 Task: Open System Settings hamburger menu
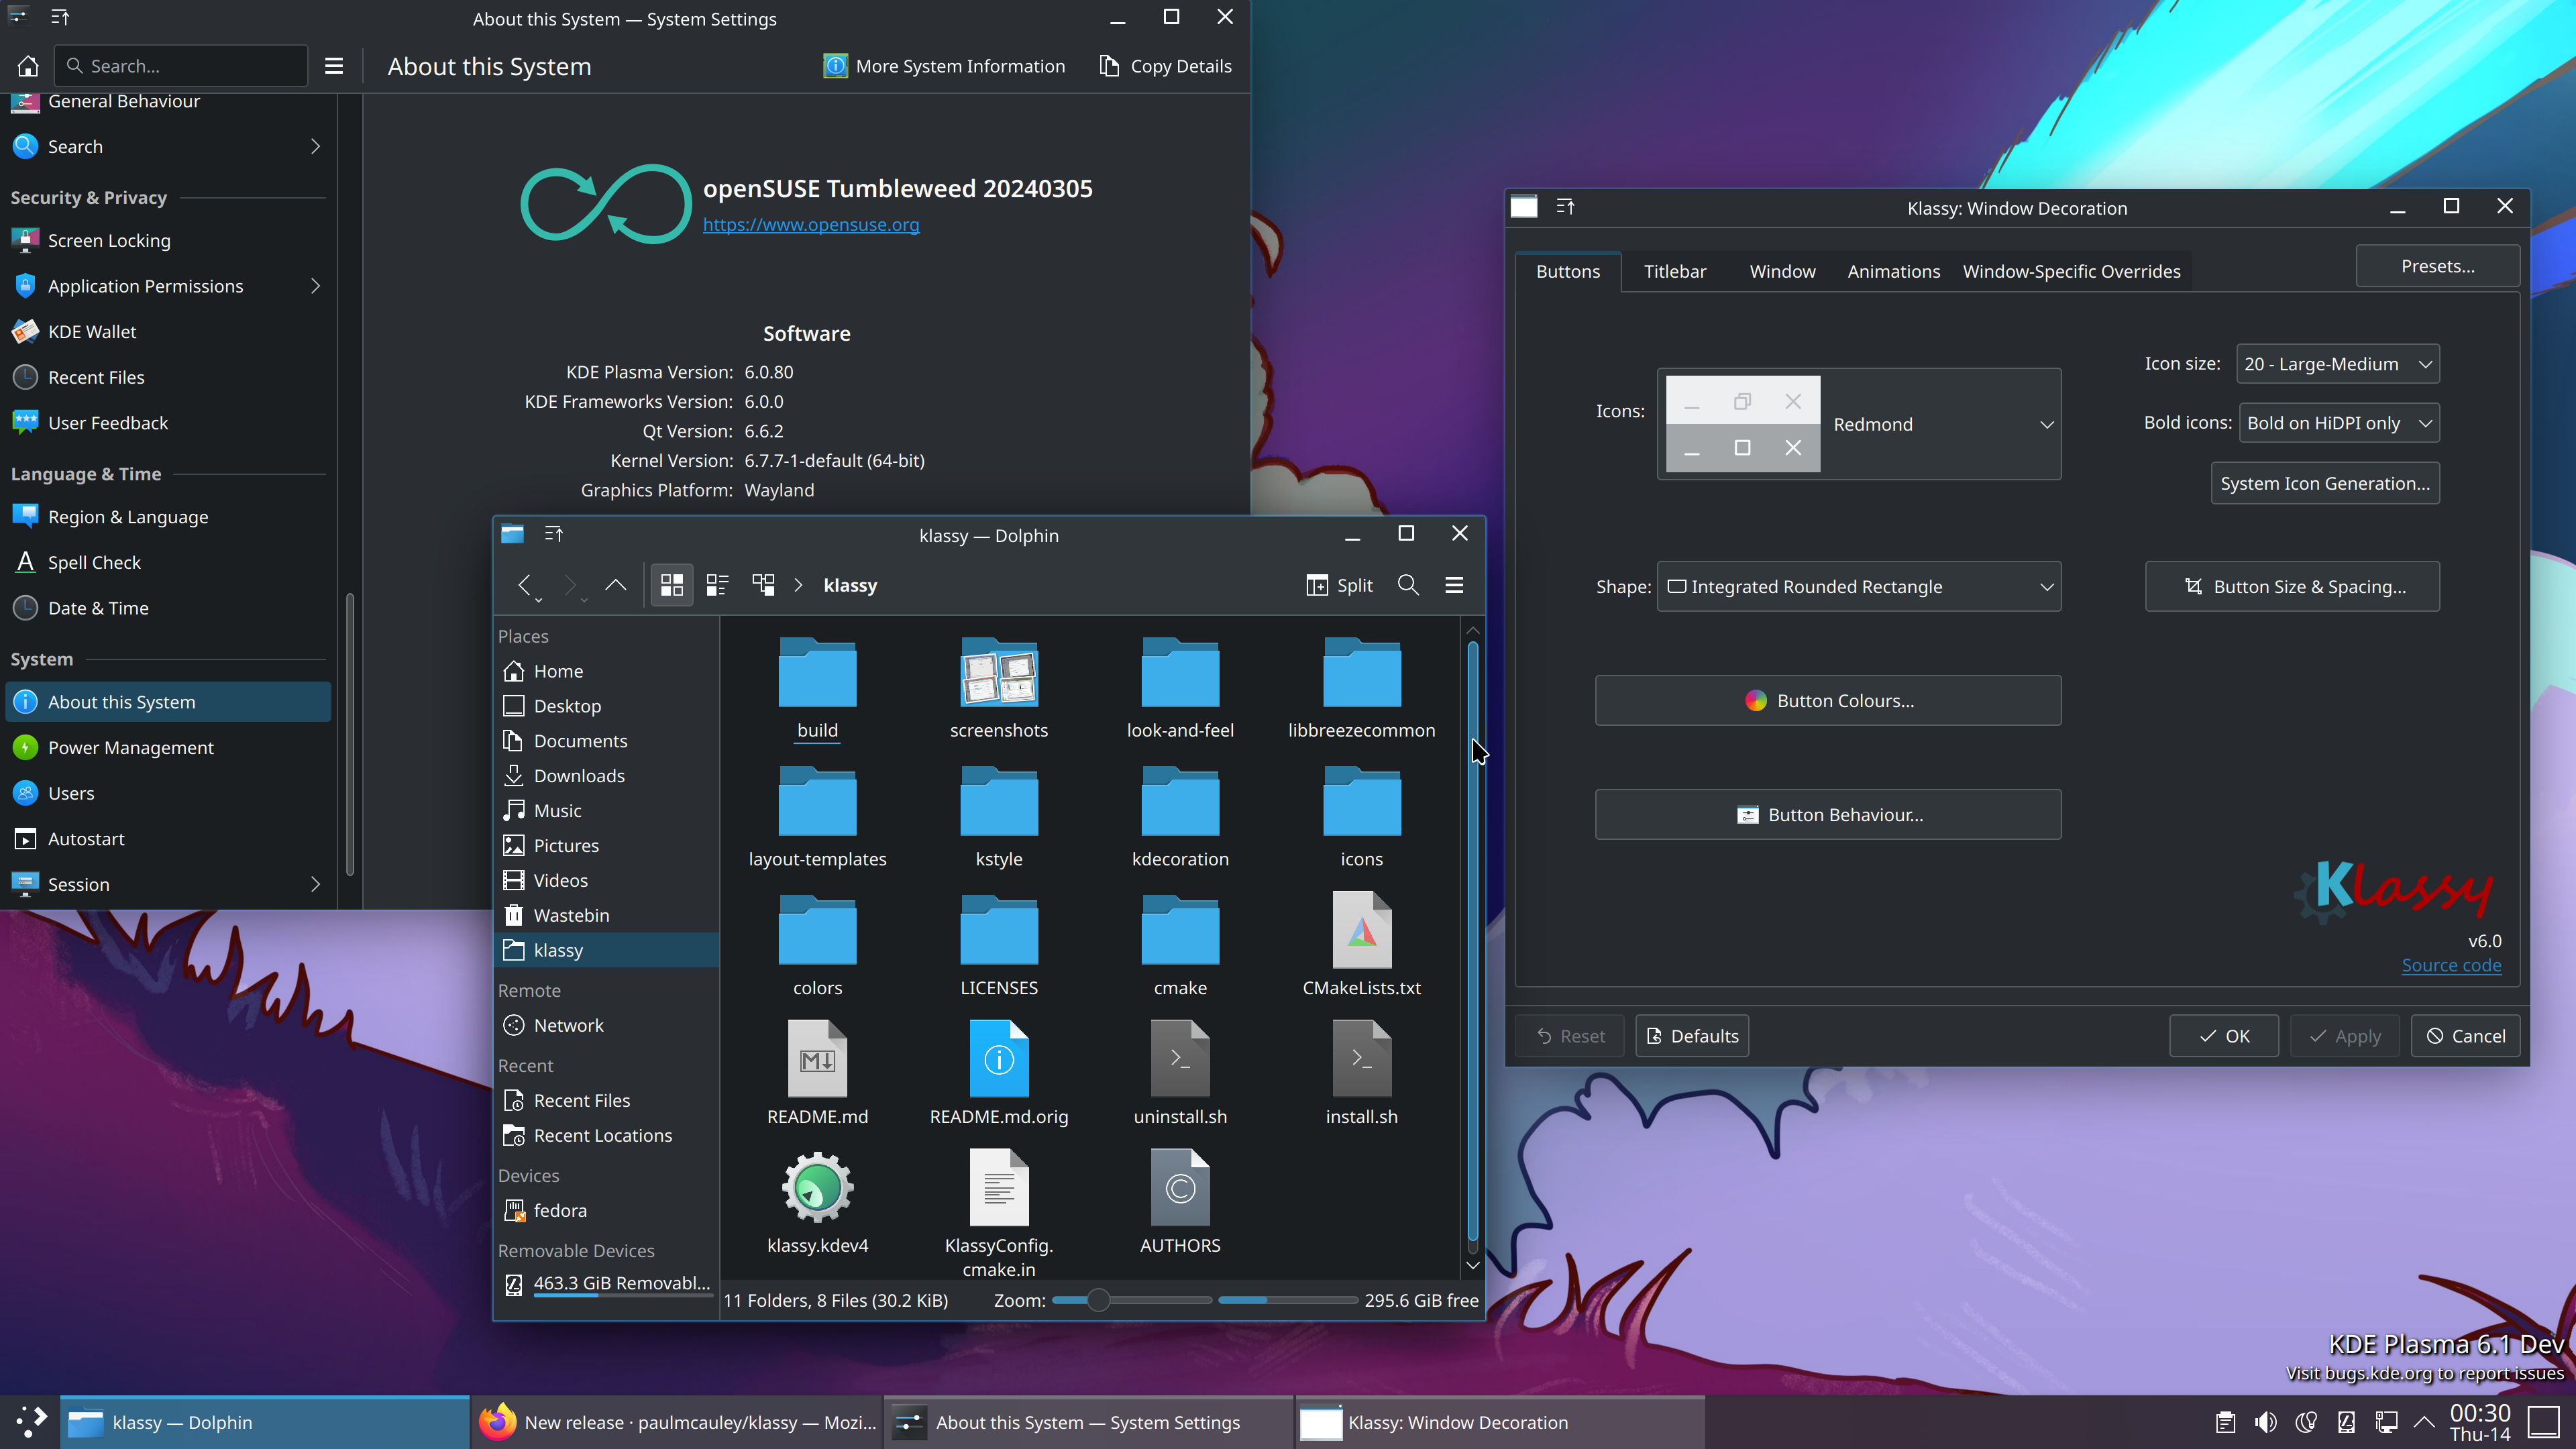click(334, 66)
